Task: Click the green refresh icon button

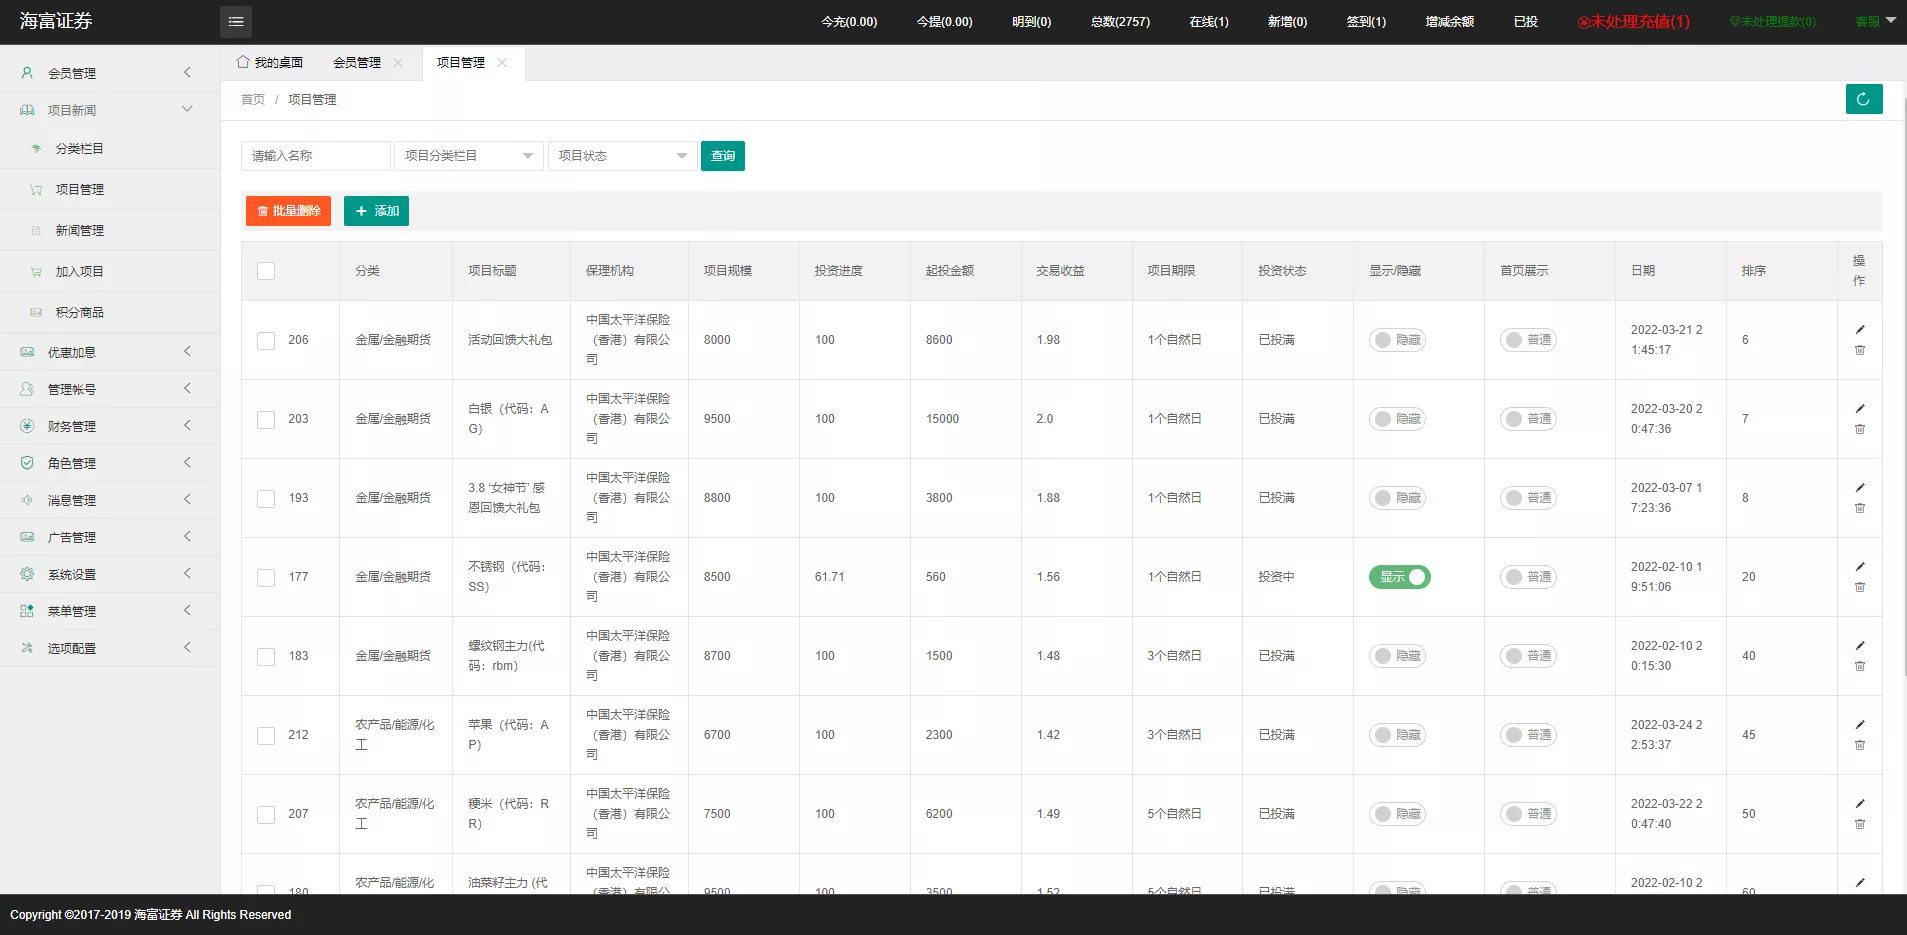Action: 1863,99
